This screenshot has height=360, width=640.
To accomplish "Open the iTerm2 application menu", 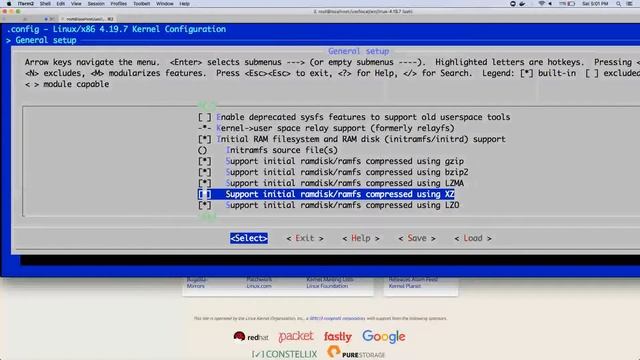I will click(x=26, y=4).
